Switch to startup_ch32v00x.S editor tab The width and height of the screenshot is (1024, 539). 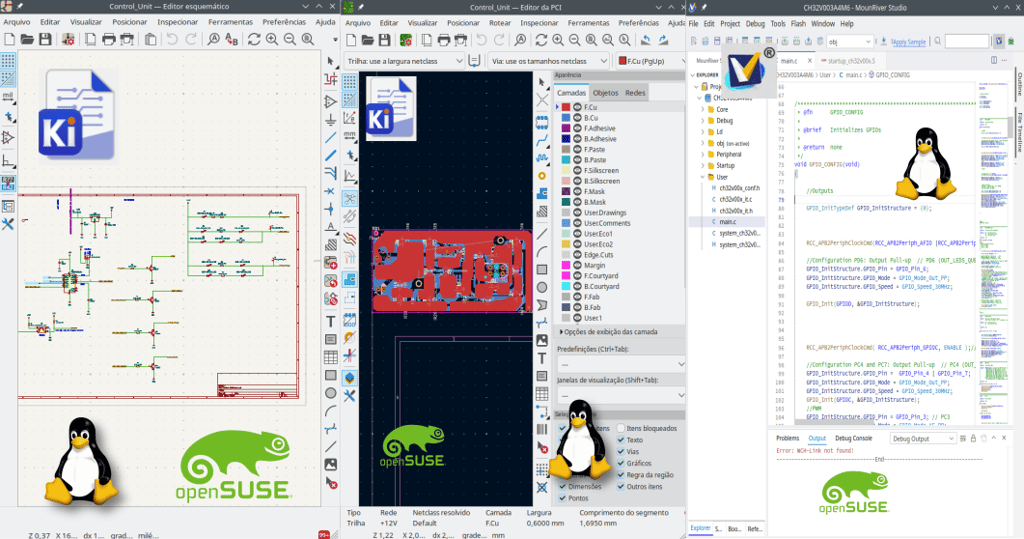click(852, 61)
